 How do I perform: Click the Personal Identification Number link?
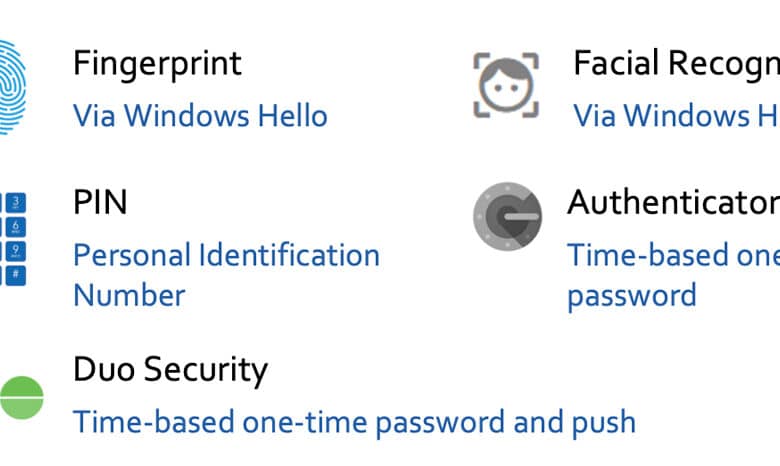pos(226,275)
